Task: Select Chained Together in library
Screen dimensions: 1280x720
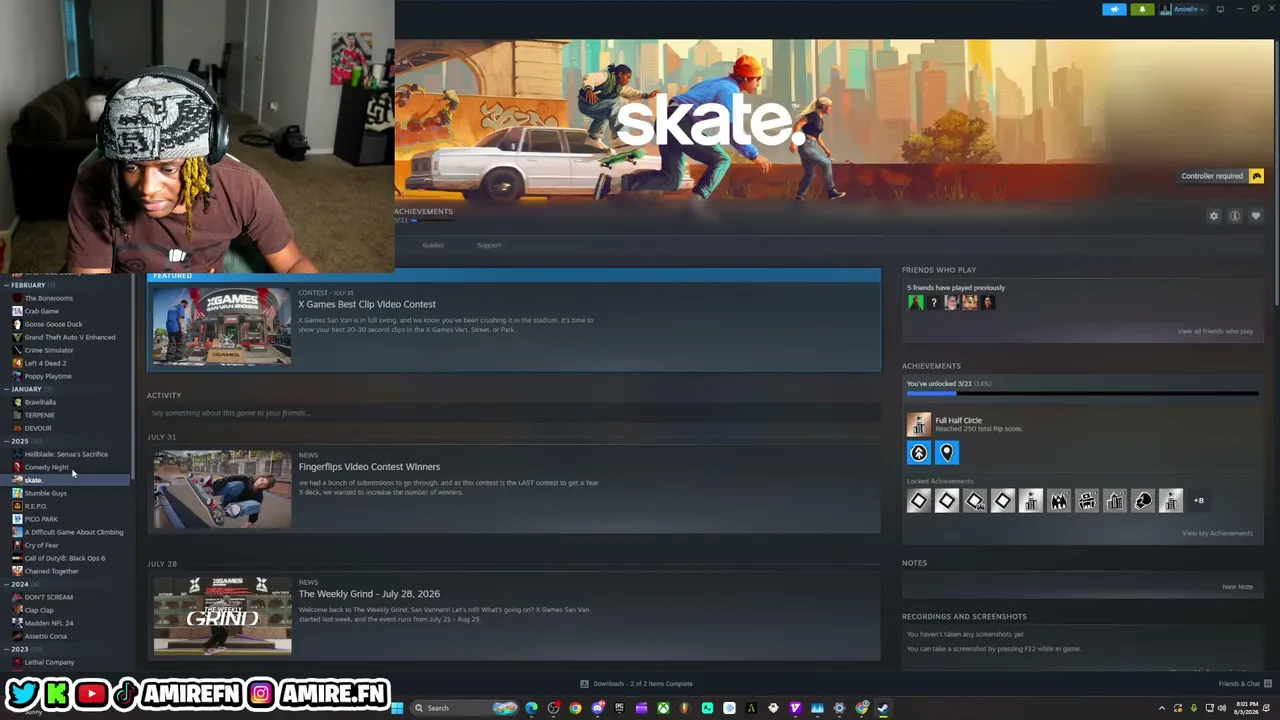Action: point(51,571)
